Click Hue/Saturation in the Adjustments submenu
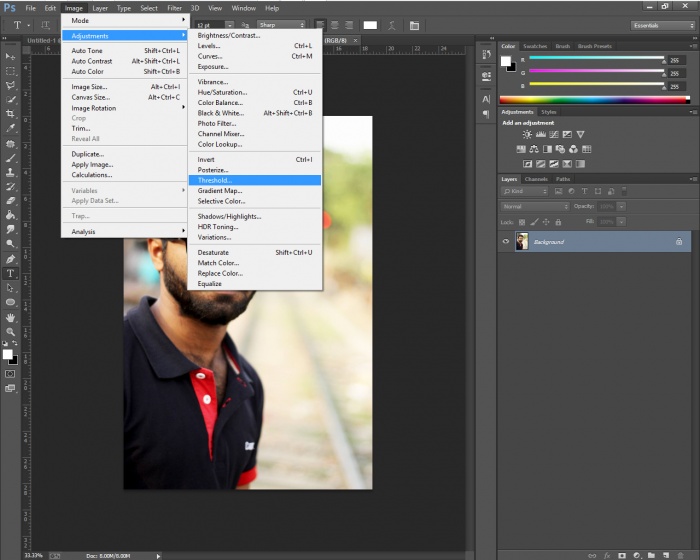The width and height of the screenshot is (700, 560). [221, 92]
